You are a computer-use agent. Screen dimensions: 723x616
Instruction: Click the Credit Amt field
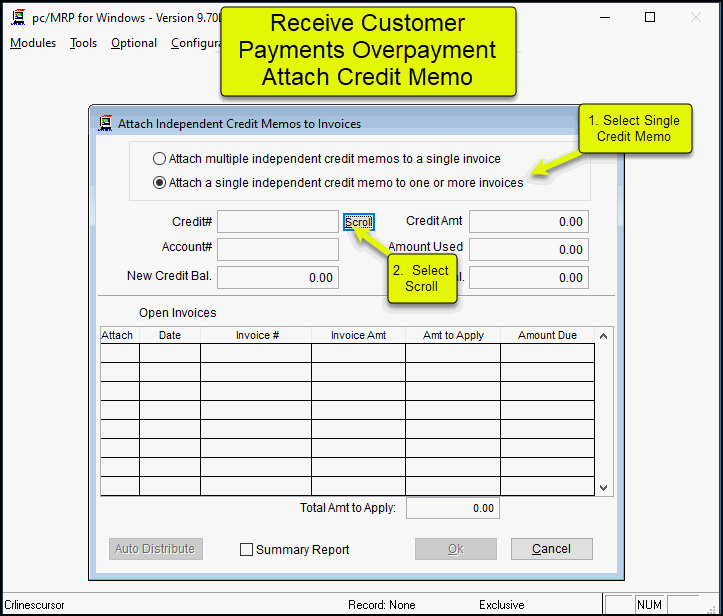pyautogui.click(x=528, y=221)
